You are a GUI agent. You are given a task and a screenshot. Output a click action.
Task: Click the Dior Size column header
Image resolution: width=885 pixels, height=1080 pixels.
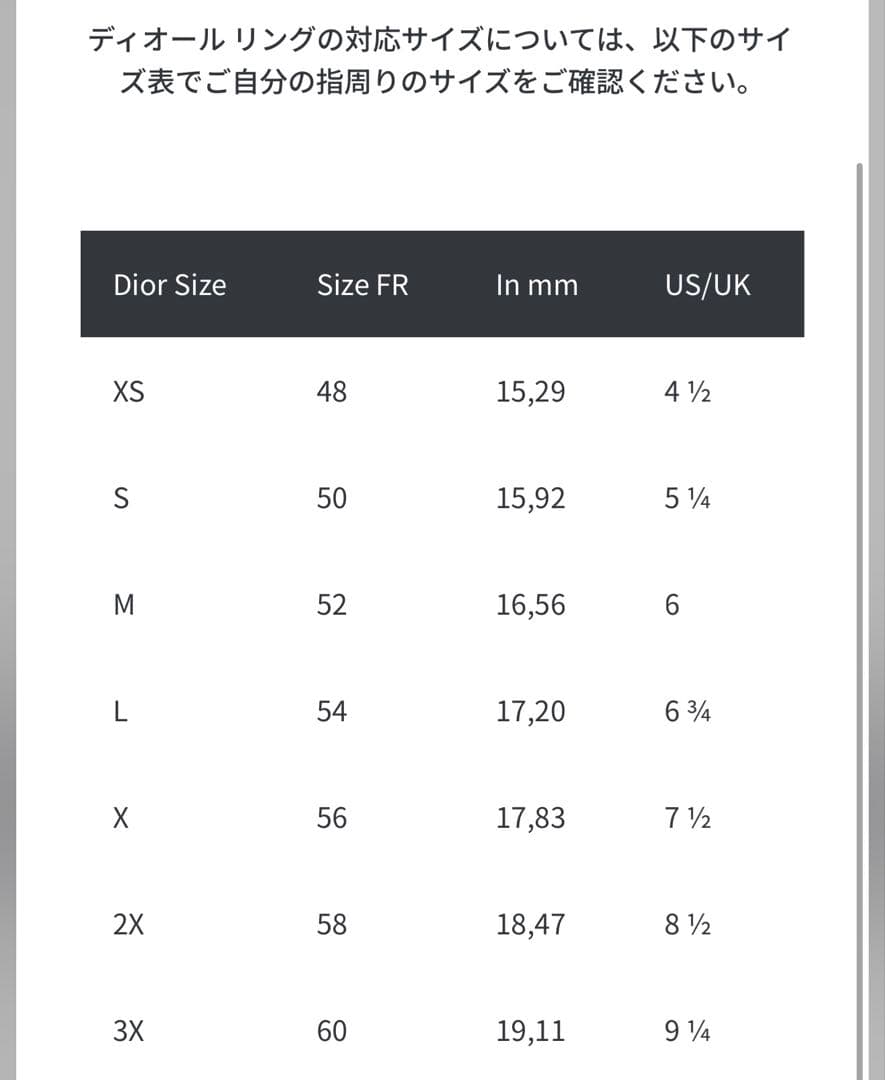click(x=170, y=285)
